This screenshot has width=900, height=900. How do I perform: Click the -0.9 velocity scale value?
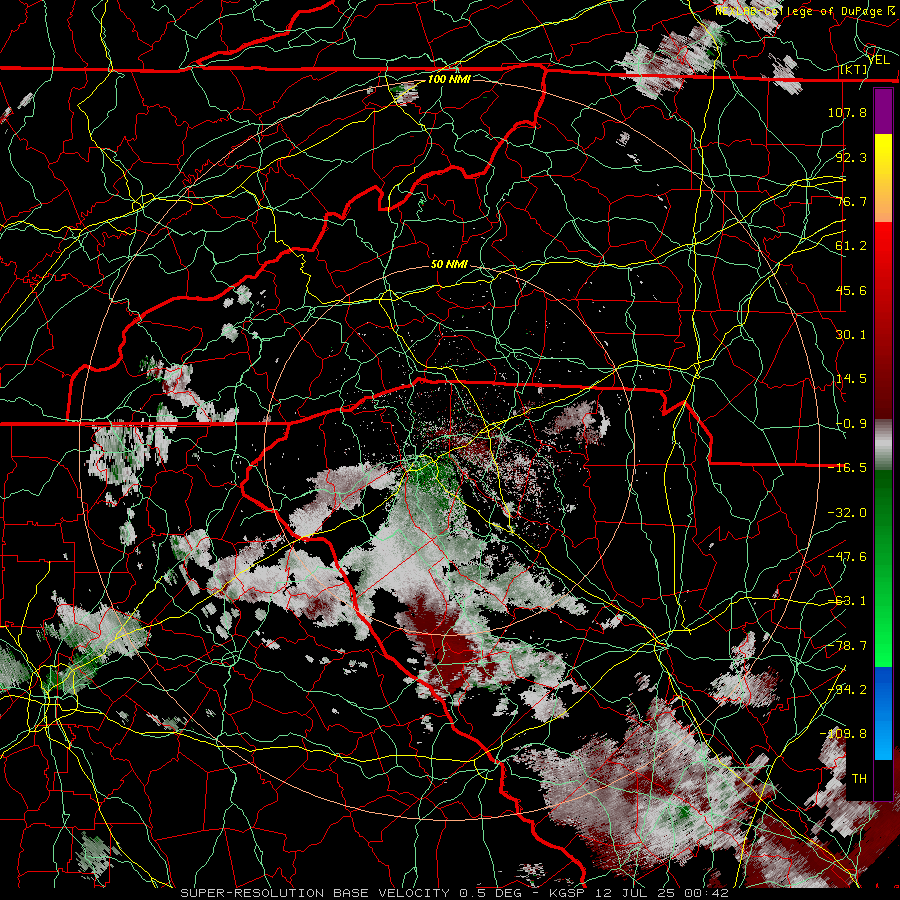(851, 424)
